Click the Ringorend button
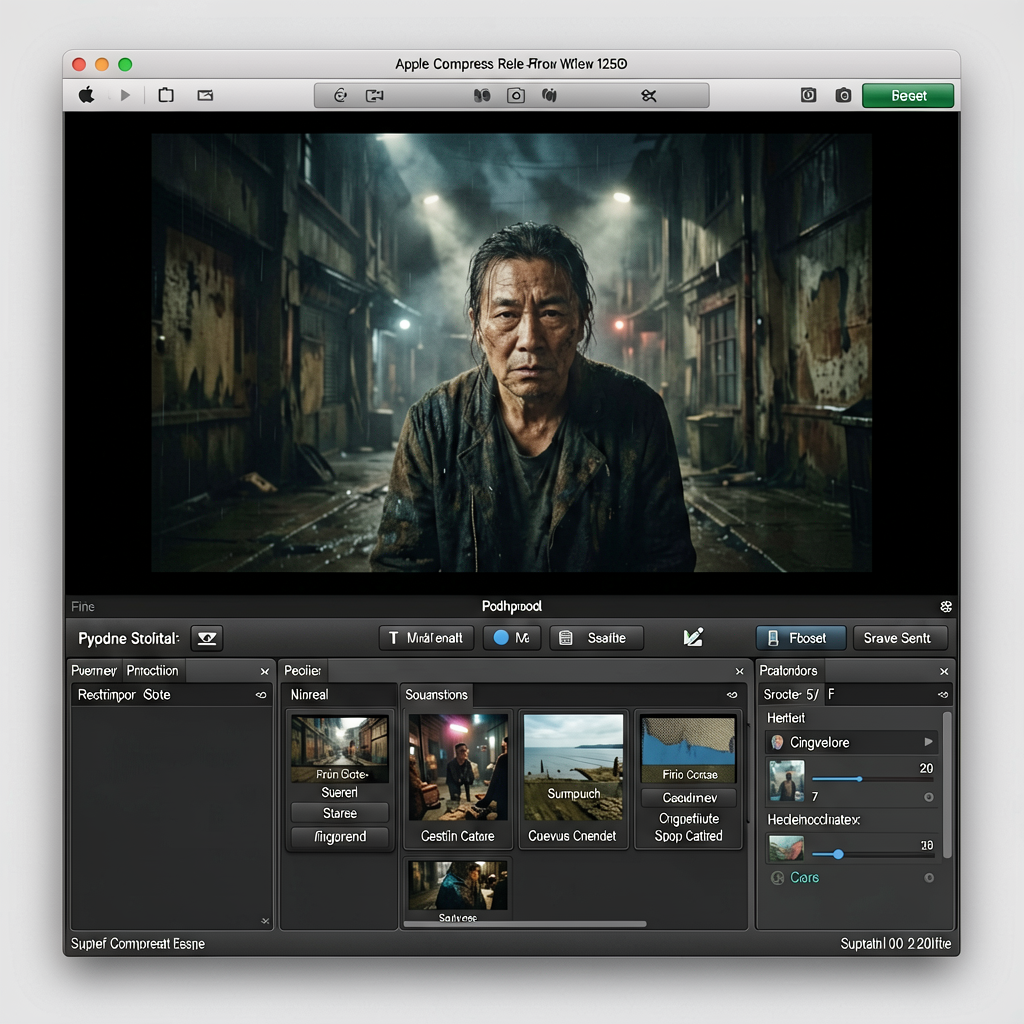1024x1024 pixels. [340, 837]
